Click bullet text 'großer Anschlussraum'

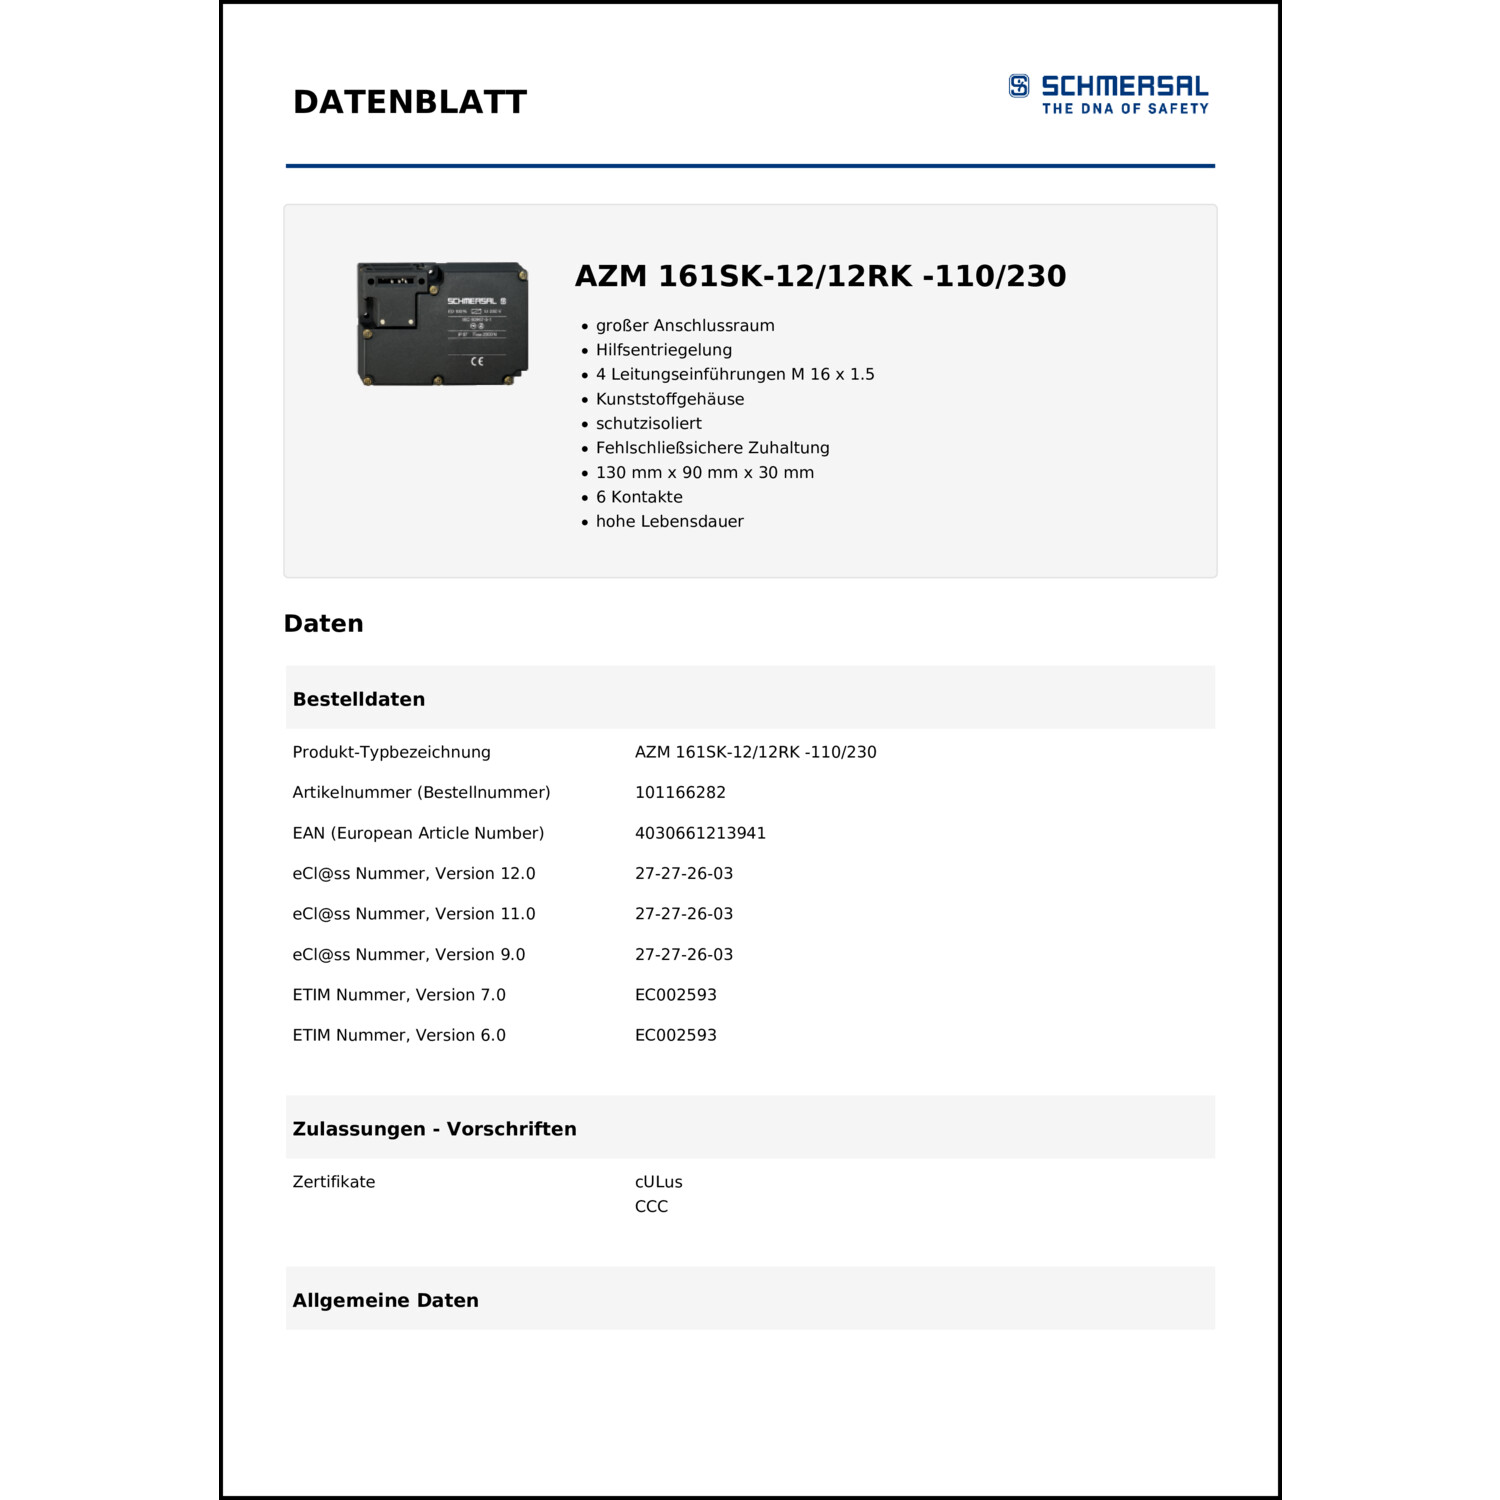point(685,326)
